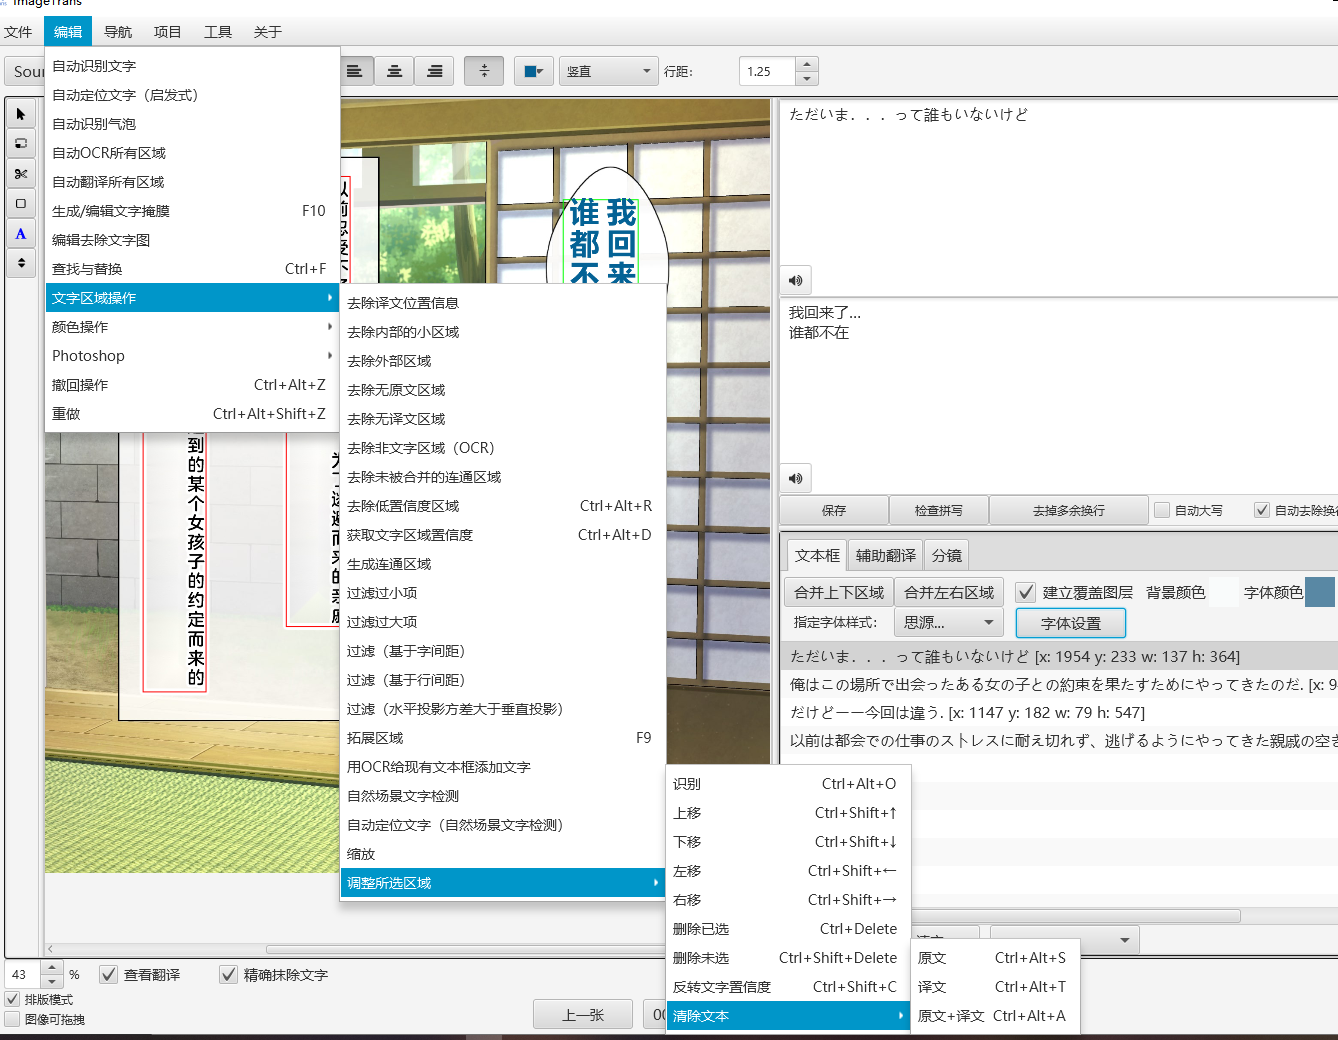Screen dimensions: 1338x1040
Task: Open the blue color picker dropdown in toolbar
Action: 534,71
